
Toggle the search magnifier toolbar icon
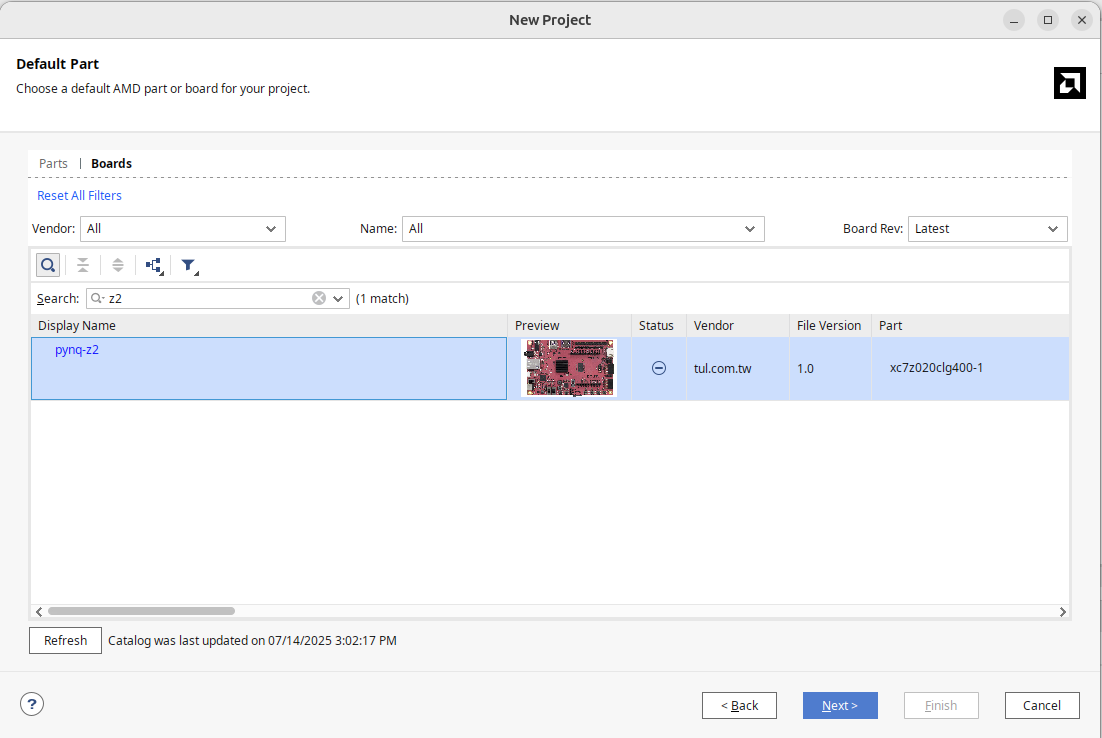point(47,265)
